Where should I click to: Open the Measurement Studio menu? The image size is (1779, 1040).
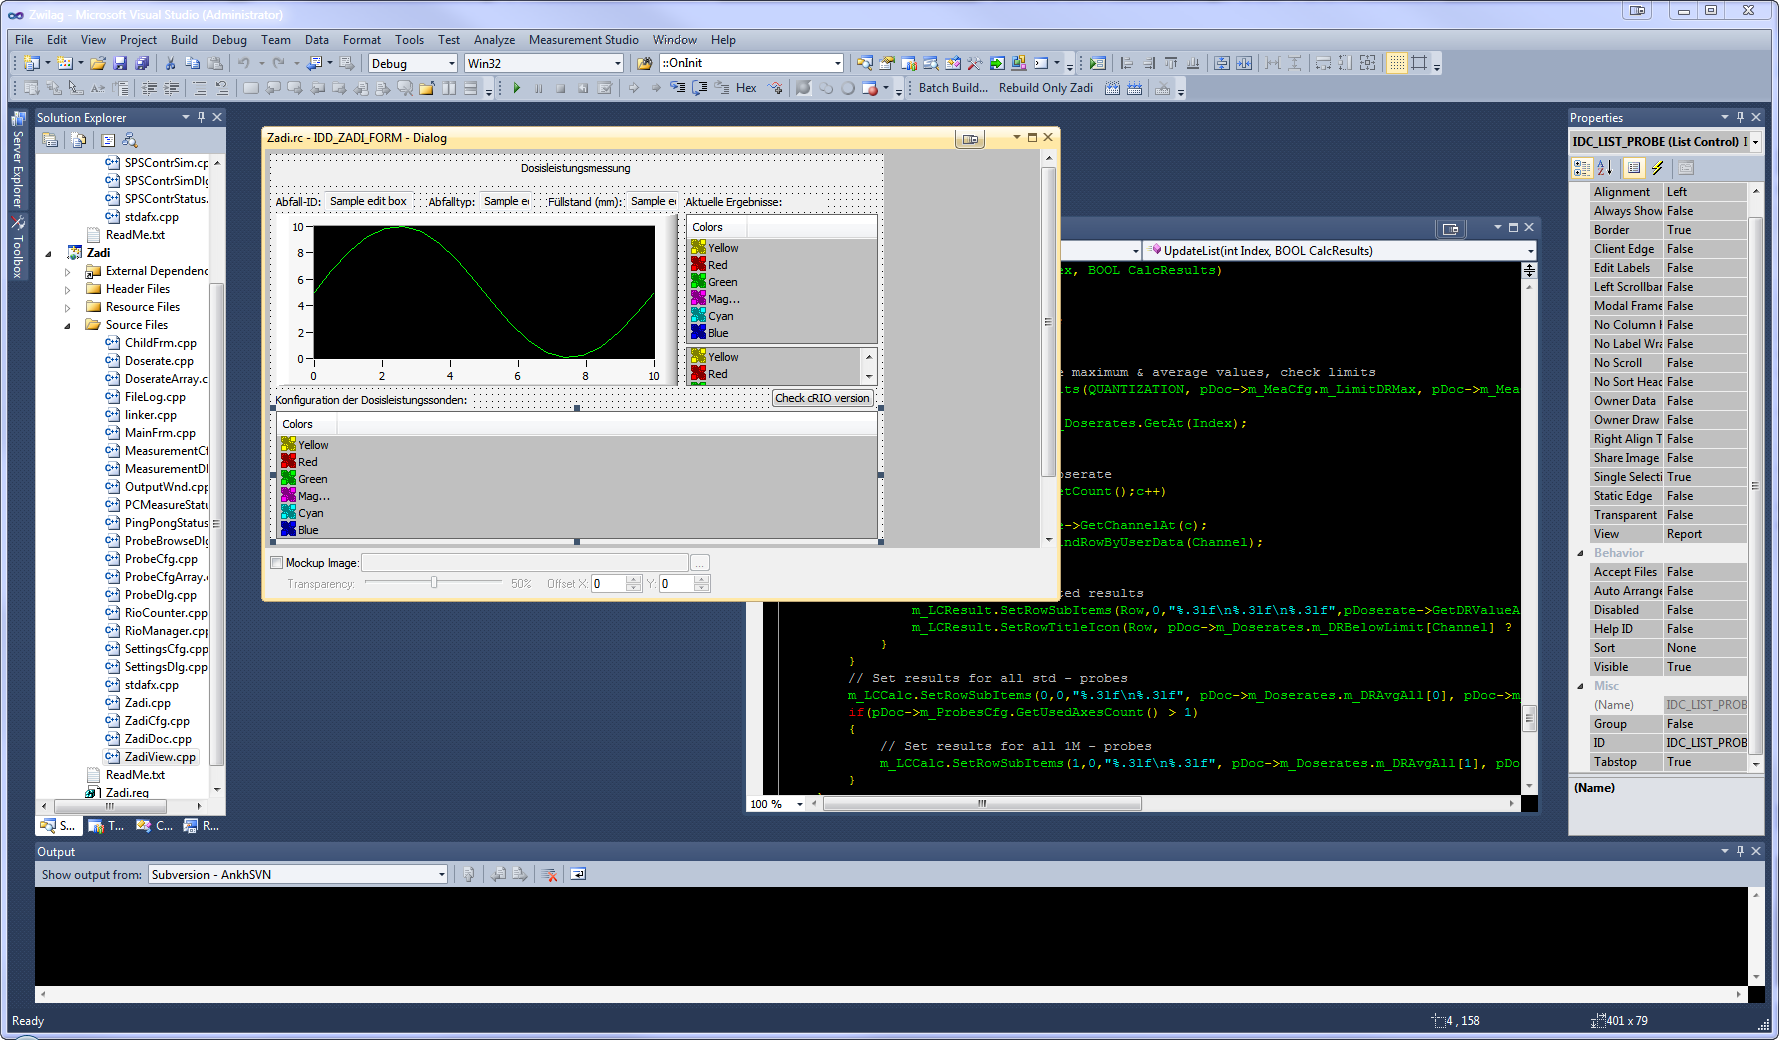[583, 40]
